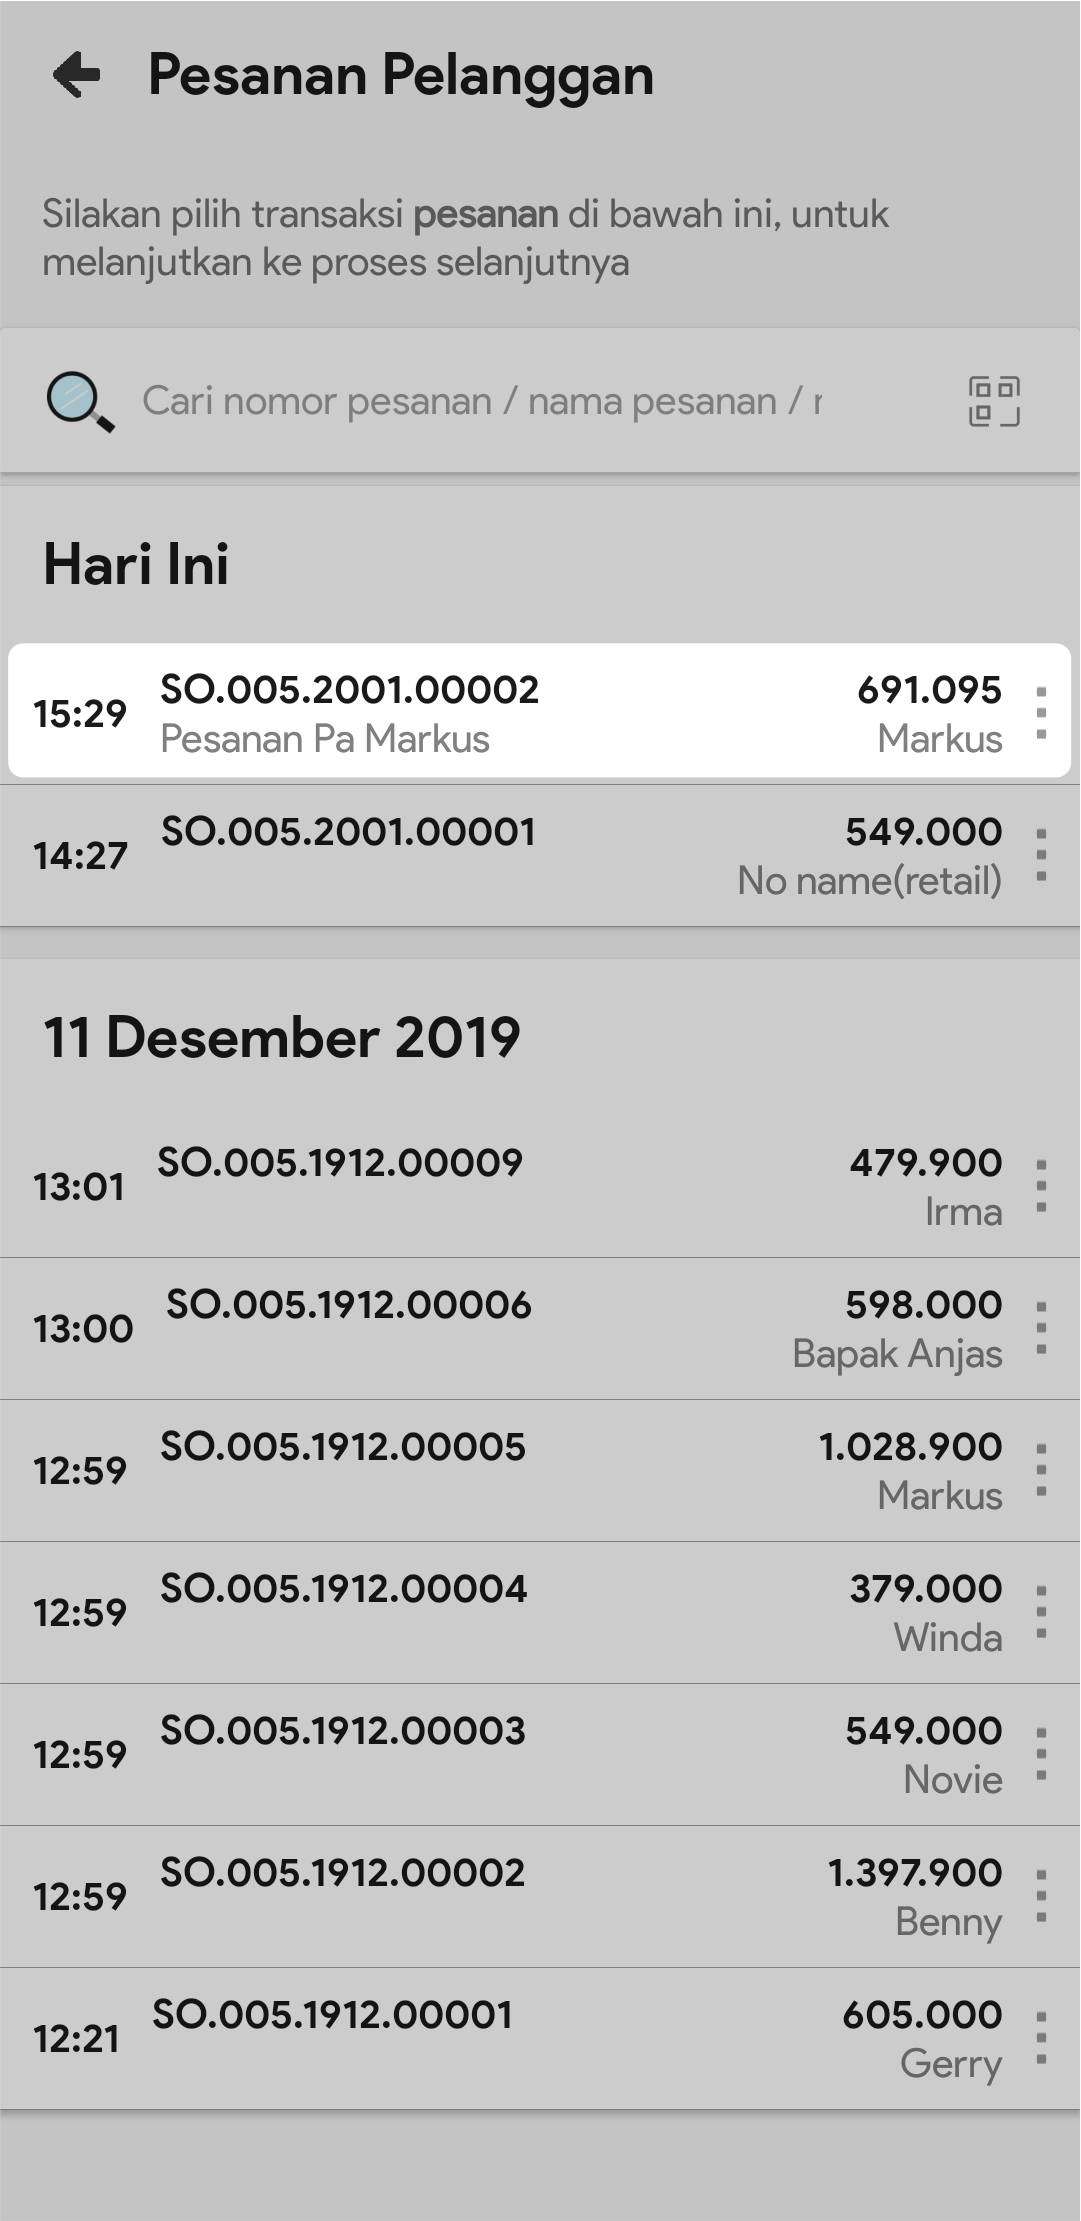Show options menu for Winda's order
Screen dimensions: 1081x2221
coord(1041,1612)
